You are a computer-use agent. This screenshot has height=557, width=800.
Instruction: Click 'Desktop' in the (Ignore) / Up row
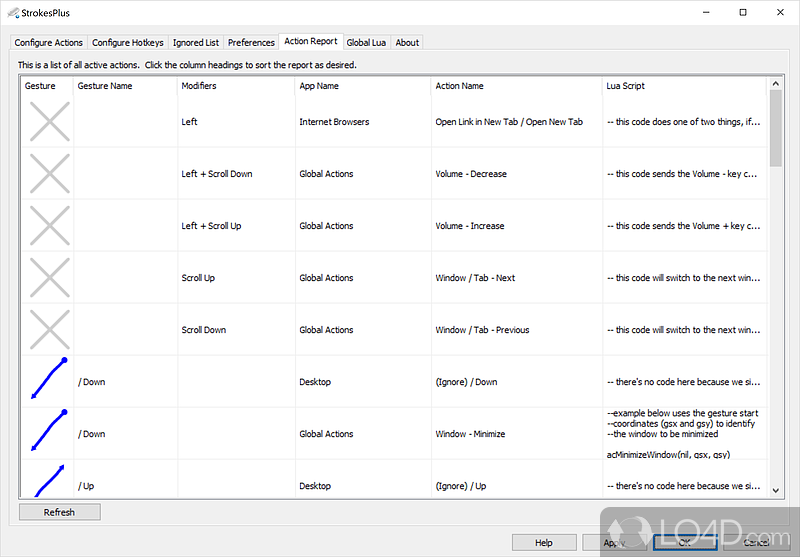315,486
